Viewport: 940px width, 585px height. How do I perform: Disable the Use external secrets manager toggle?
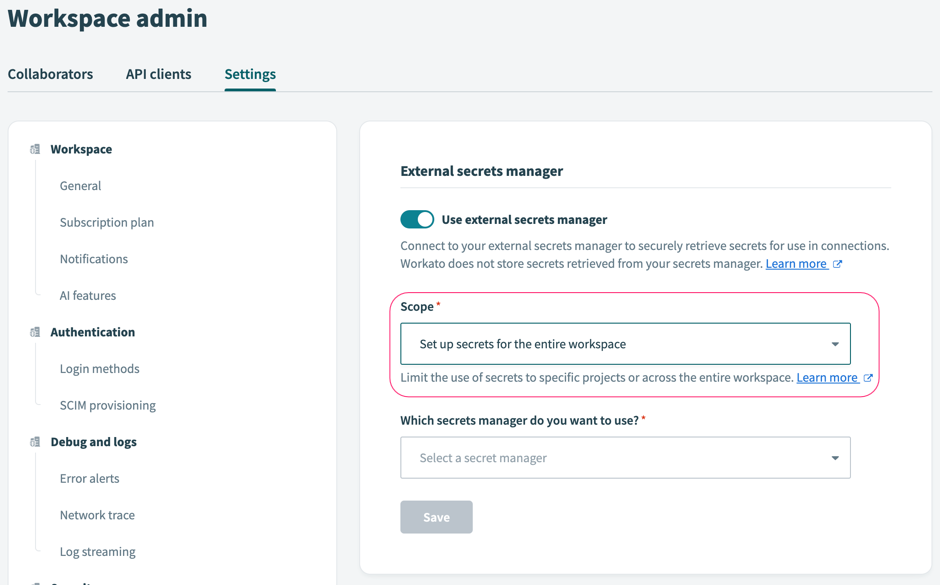coord(417,219)
